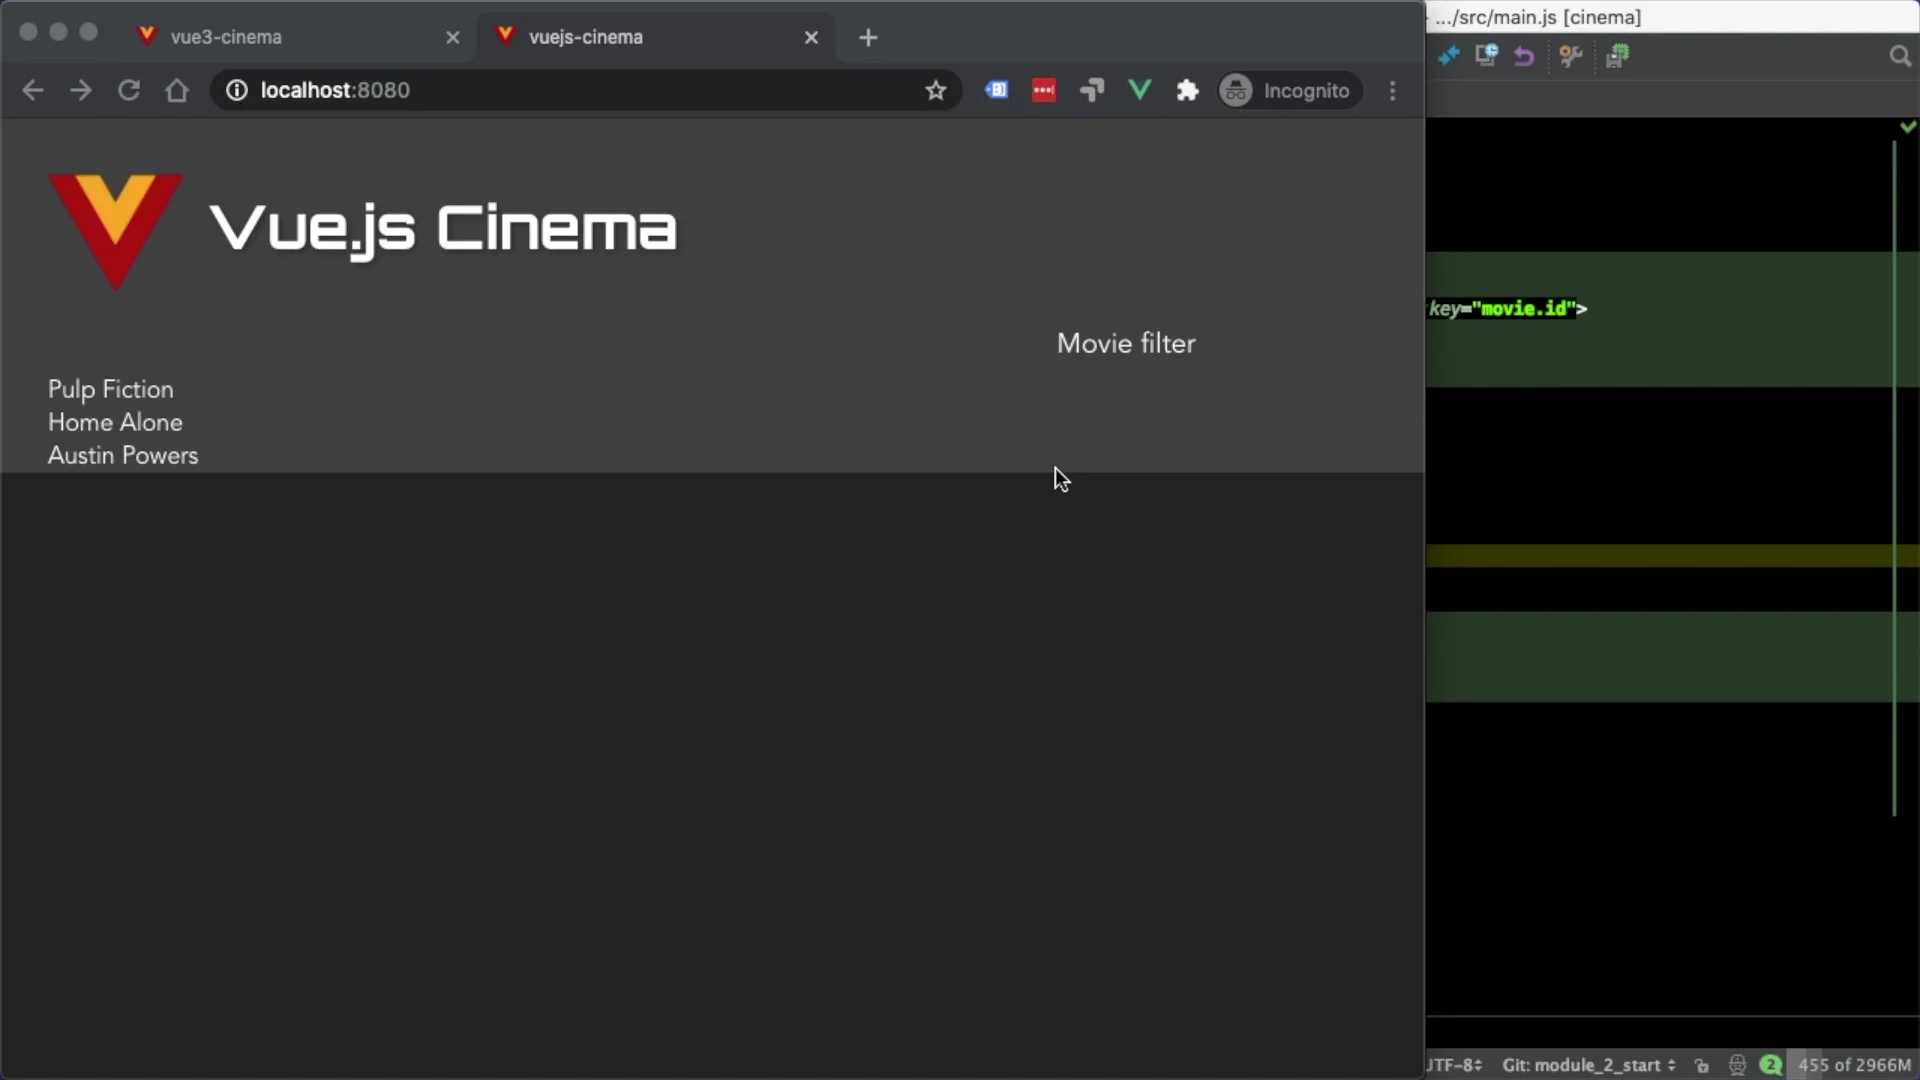Screen dimensions: 1920x1080
Task: Bookmark this page with the star
Action: tap(935, 91)
